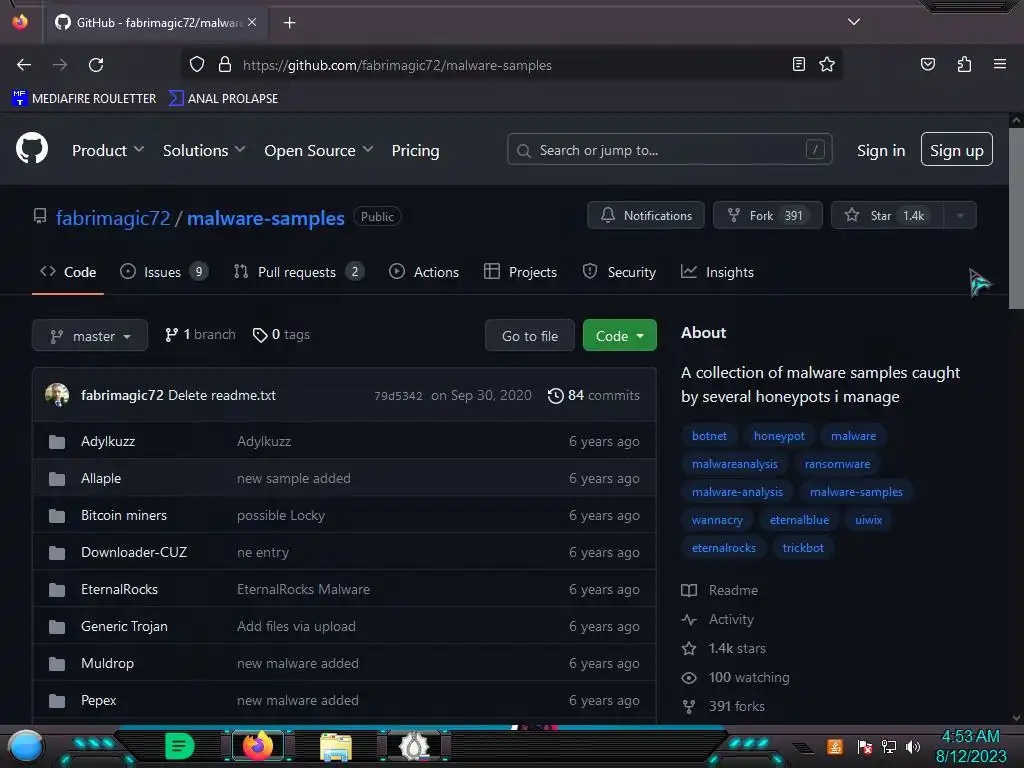Screen dimensions: 1024x768
Task: View the 1 branch link
Action: pos(200,334)
